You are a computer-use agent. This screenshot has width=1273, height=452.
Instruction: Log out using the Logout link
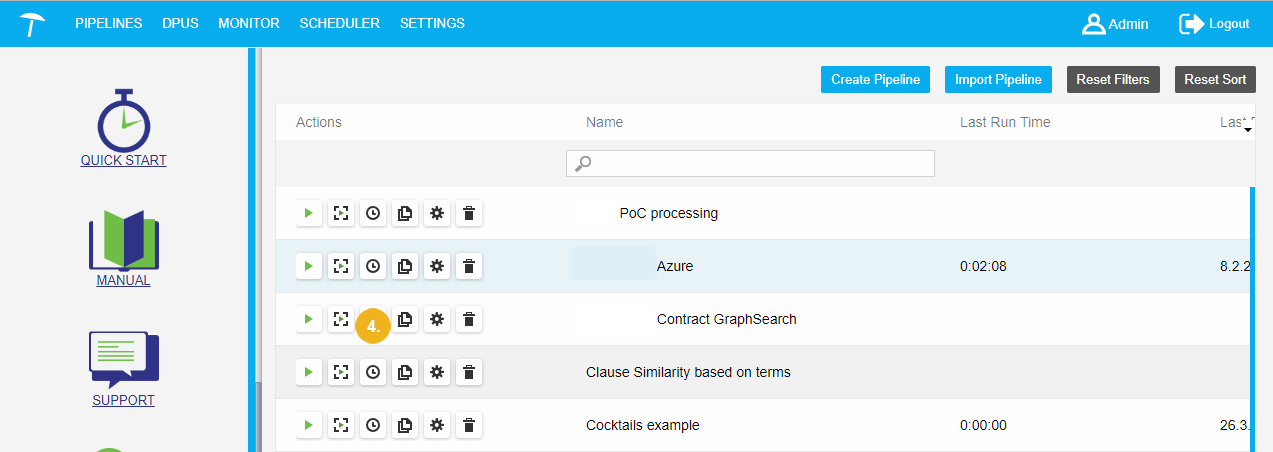coord(1215,23)
